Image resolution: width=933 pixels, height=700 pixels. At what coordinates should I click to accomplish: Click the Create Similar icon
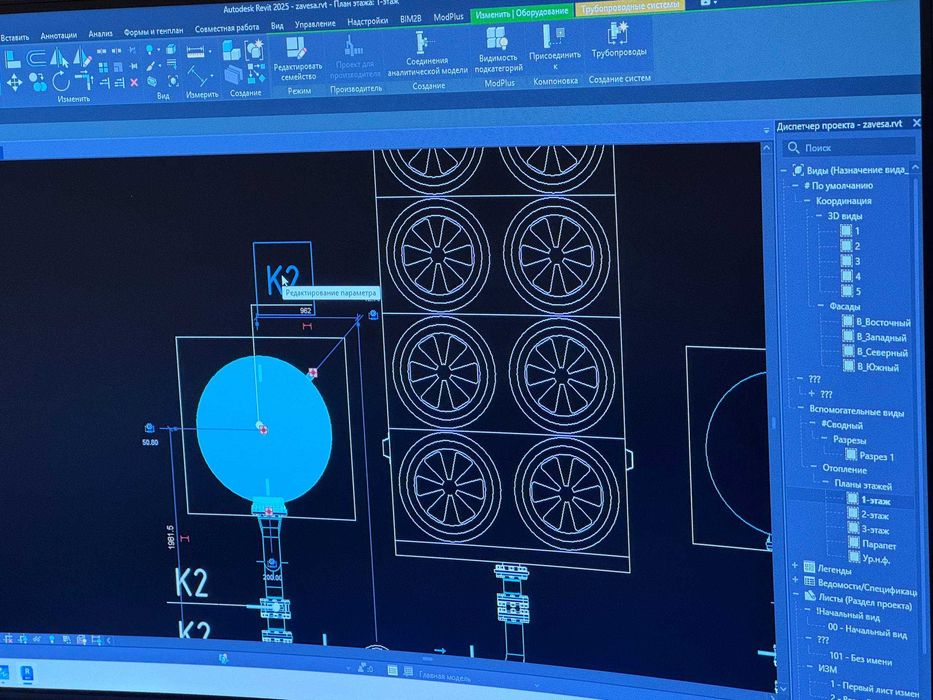pos(256,74)
